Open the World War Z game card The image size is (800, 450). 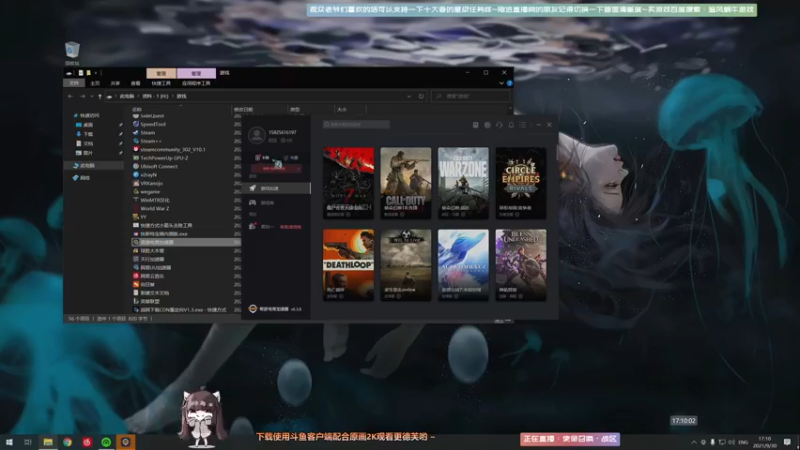click(x=348, y=183)
